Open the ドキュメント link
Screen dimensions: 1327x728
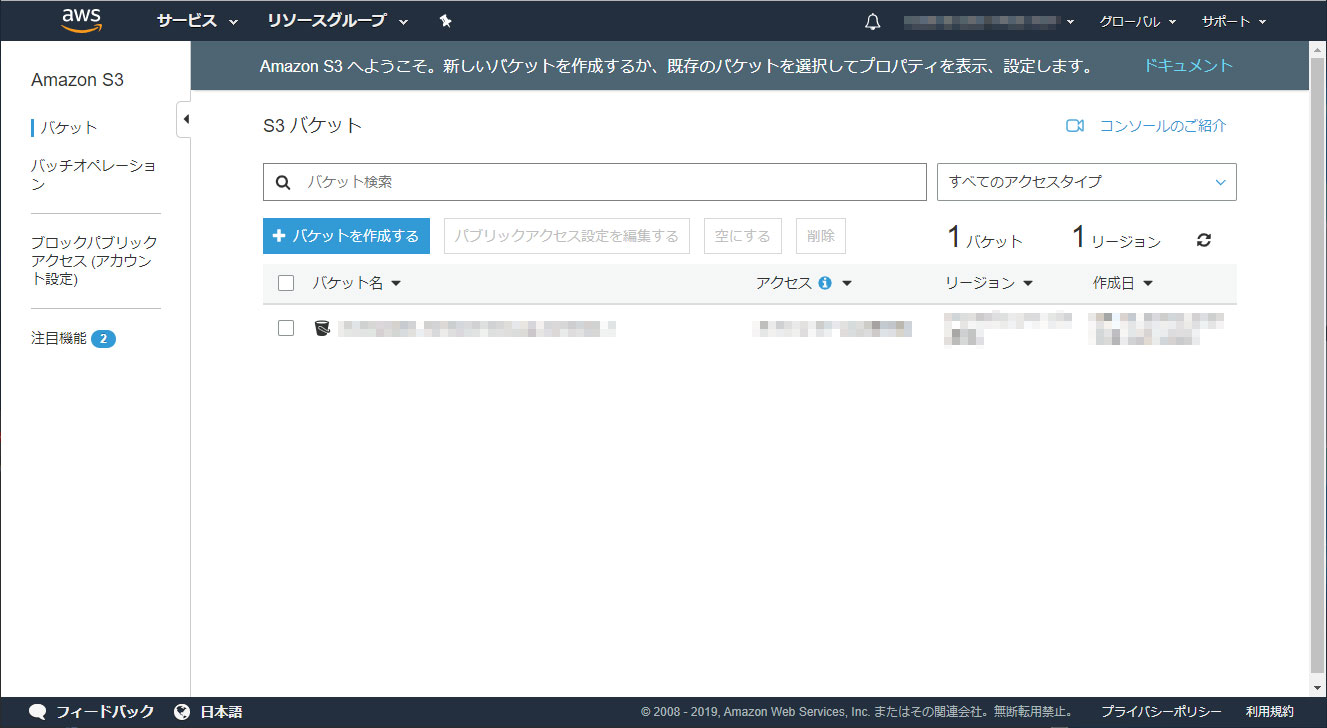click(x=1188, y=66)
